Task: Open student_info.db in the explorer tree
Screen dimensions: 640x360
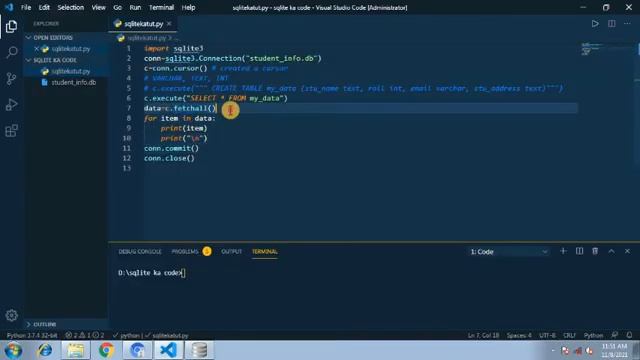Action: pos(73,82)
